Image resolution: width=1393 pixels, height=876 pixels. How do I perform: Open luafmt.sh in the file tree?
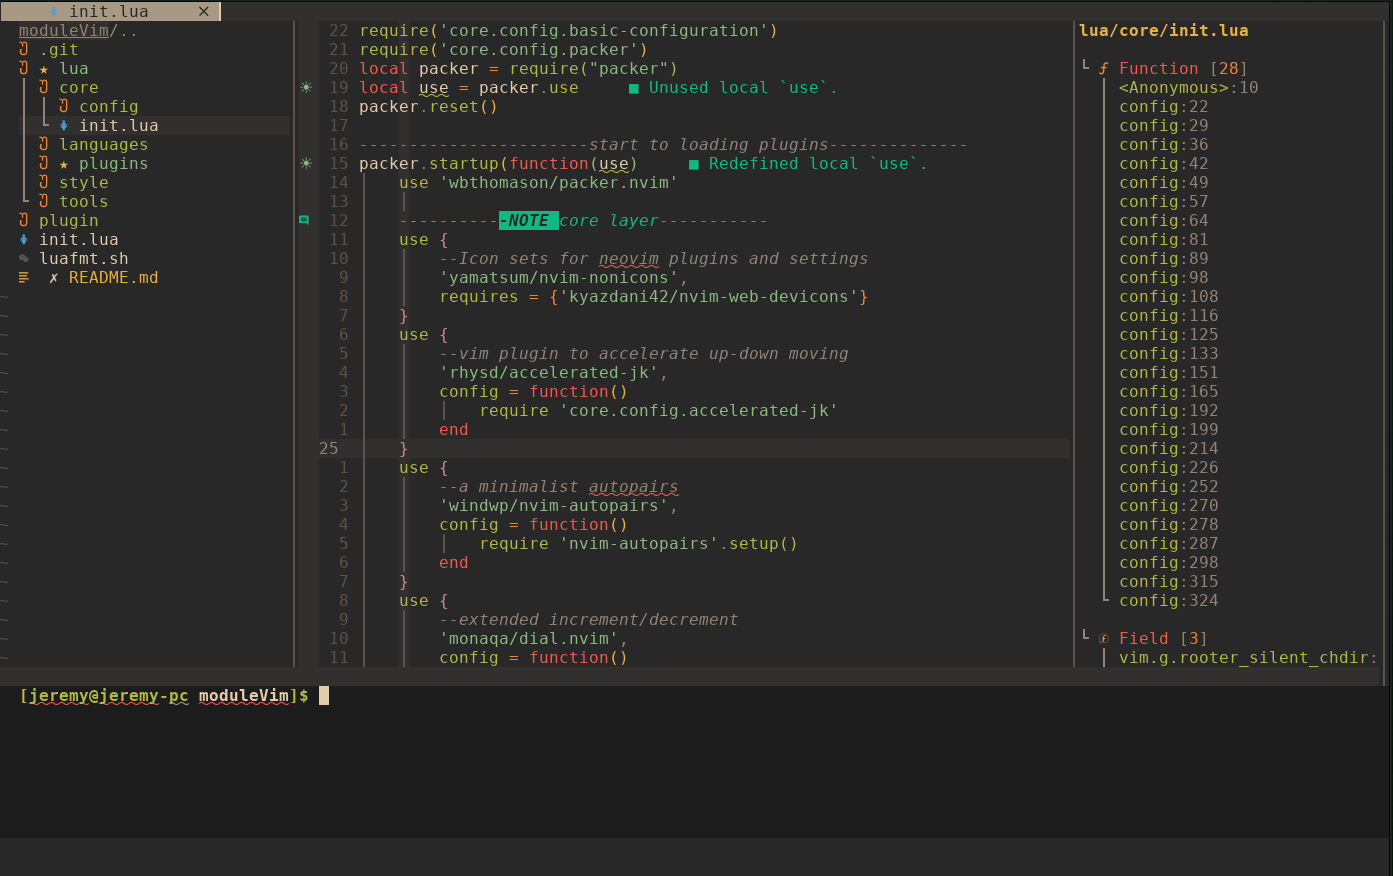(x=84, y=259)
